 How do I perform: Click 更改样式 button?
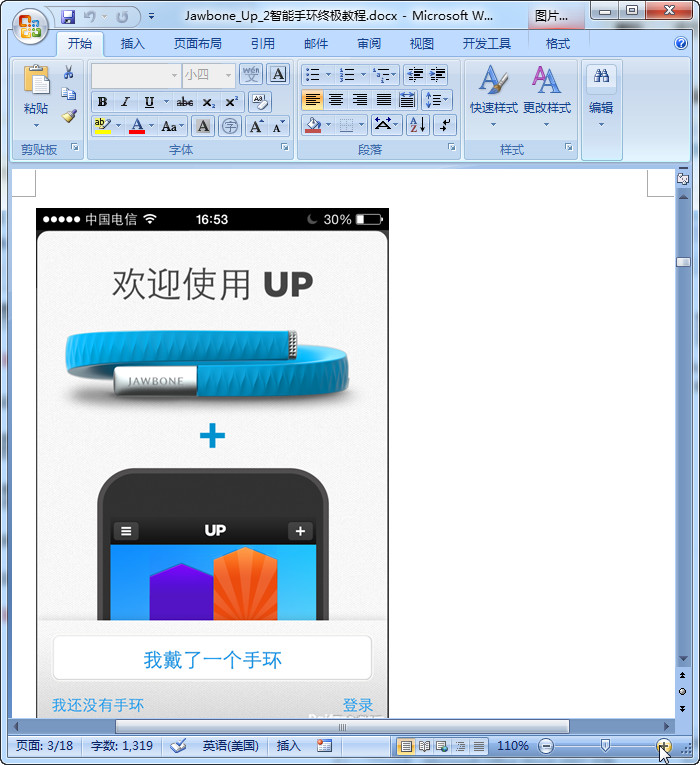point(547,97)
